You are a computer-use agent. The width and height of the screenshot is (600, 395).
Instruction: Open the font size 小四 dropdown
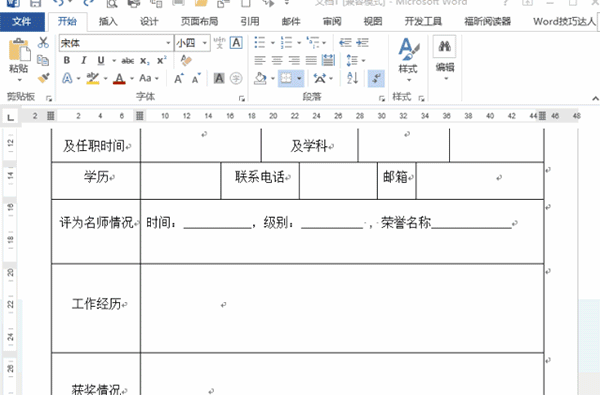coord(205,43)
